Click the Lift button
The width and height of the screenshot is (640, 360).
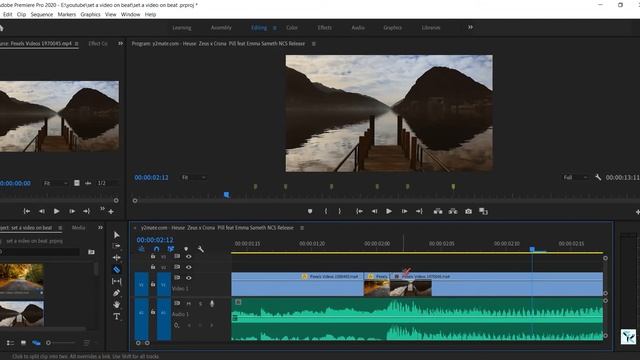click(438, 211)
